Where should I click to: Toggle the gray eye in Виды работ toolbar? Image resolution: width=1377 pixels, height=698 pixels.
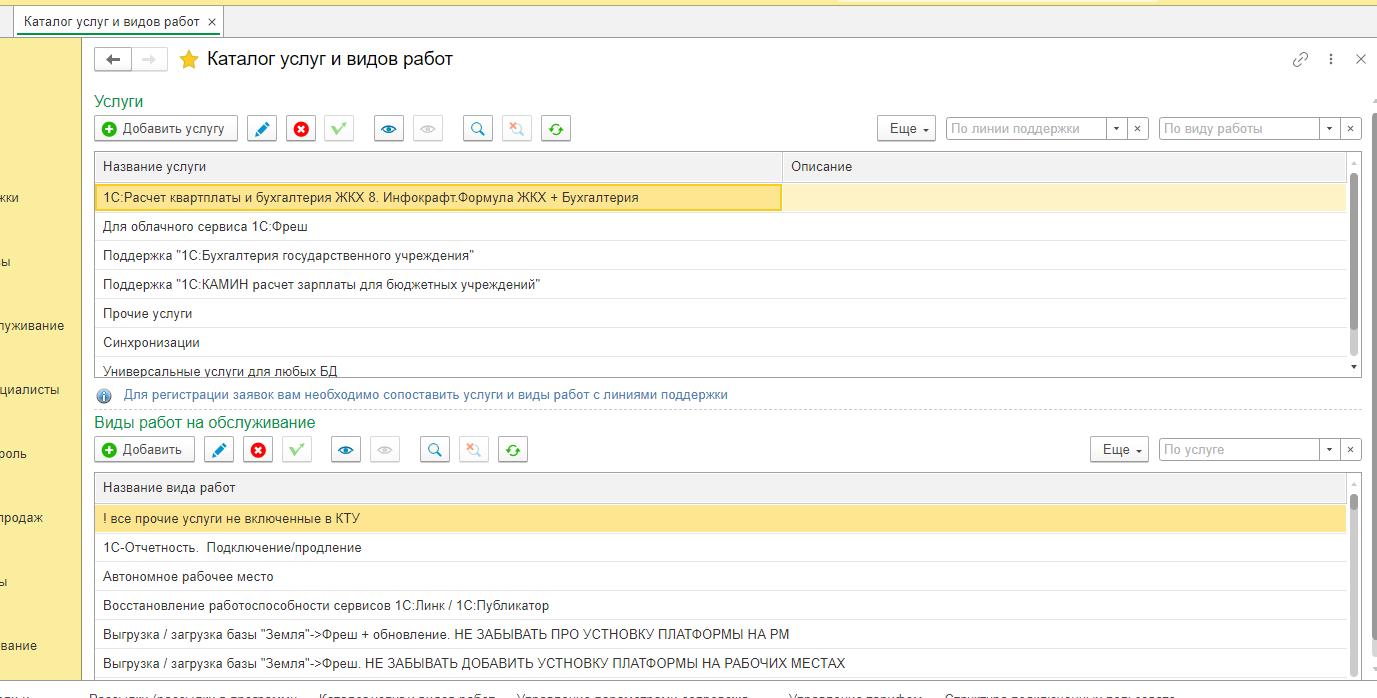point(385,450)
